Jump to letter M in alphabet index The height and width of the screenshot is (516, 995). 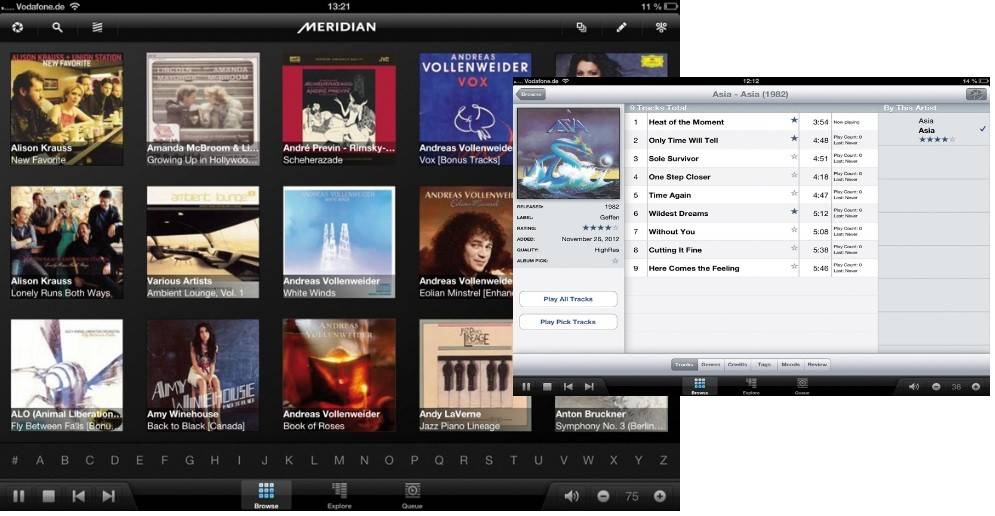[339, 460]
